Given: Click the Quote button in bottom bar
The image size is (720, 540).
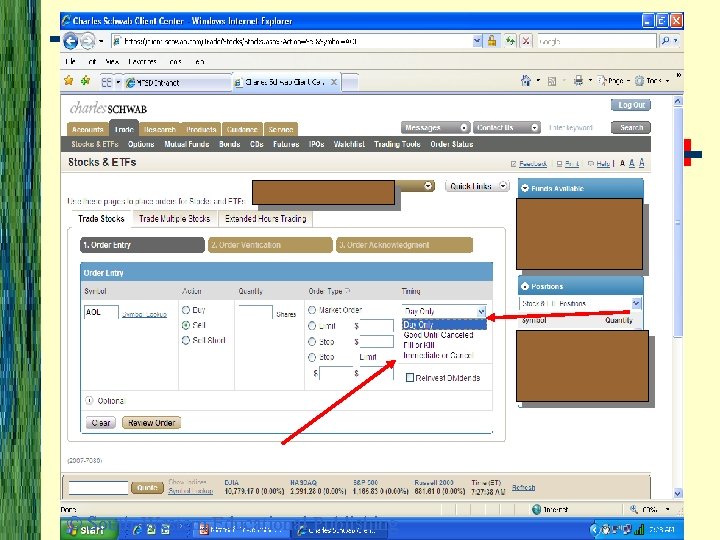Looking at the screenshot, I should point(147,488).
